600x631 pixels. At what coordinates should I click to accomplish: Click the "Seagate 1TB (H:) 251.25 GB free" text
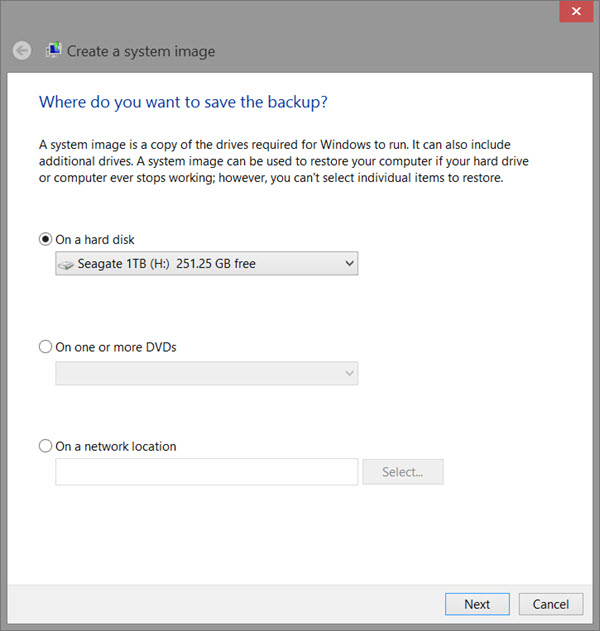pos(167,264)
